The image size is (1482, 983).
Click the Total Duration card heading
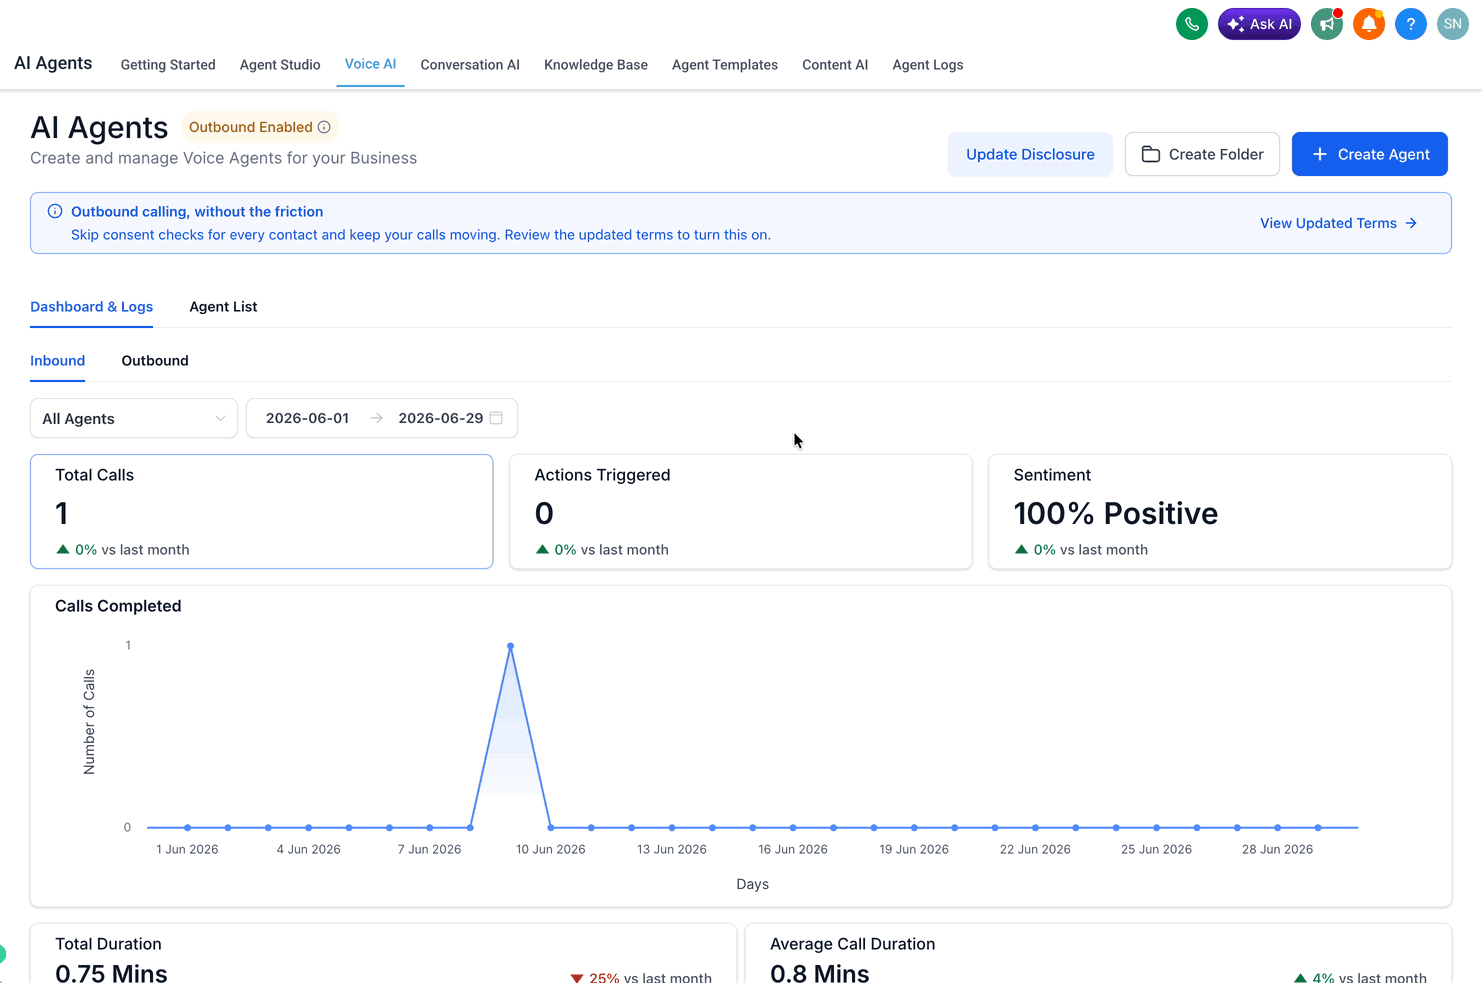click(108, 944)
